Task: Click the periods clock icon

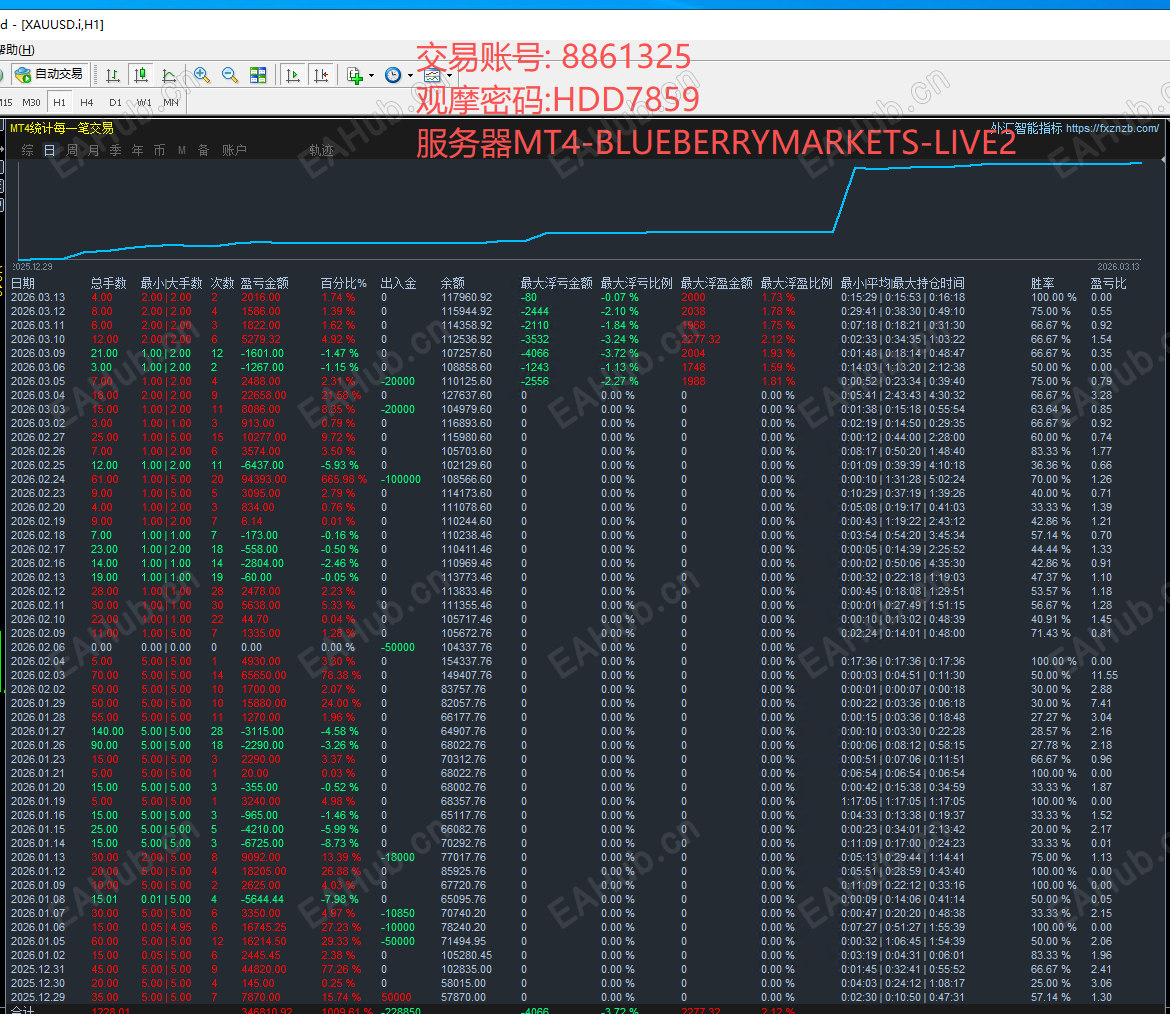Action: tap(393, 75)
